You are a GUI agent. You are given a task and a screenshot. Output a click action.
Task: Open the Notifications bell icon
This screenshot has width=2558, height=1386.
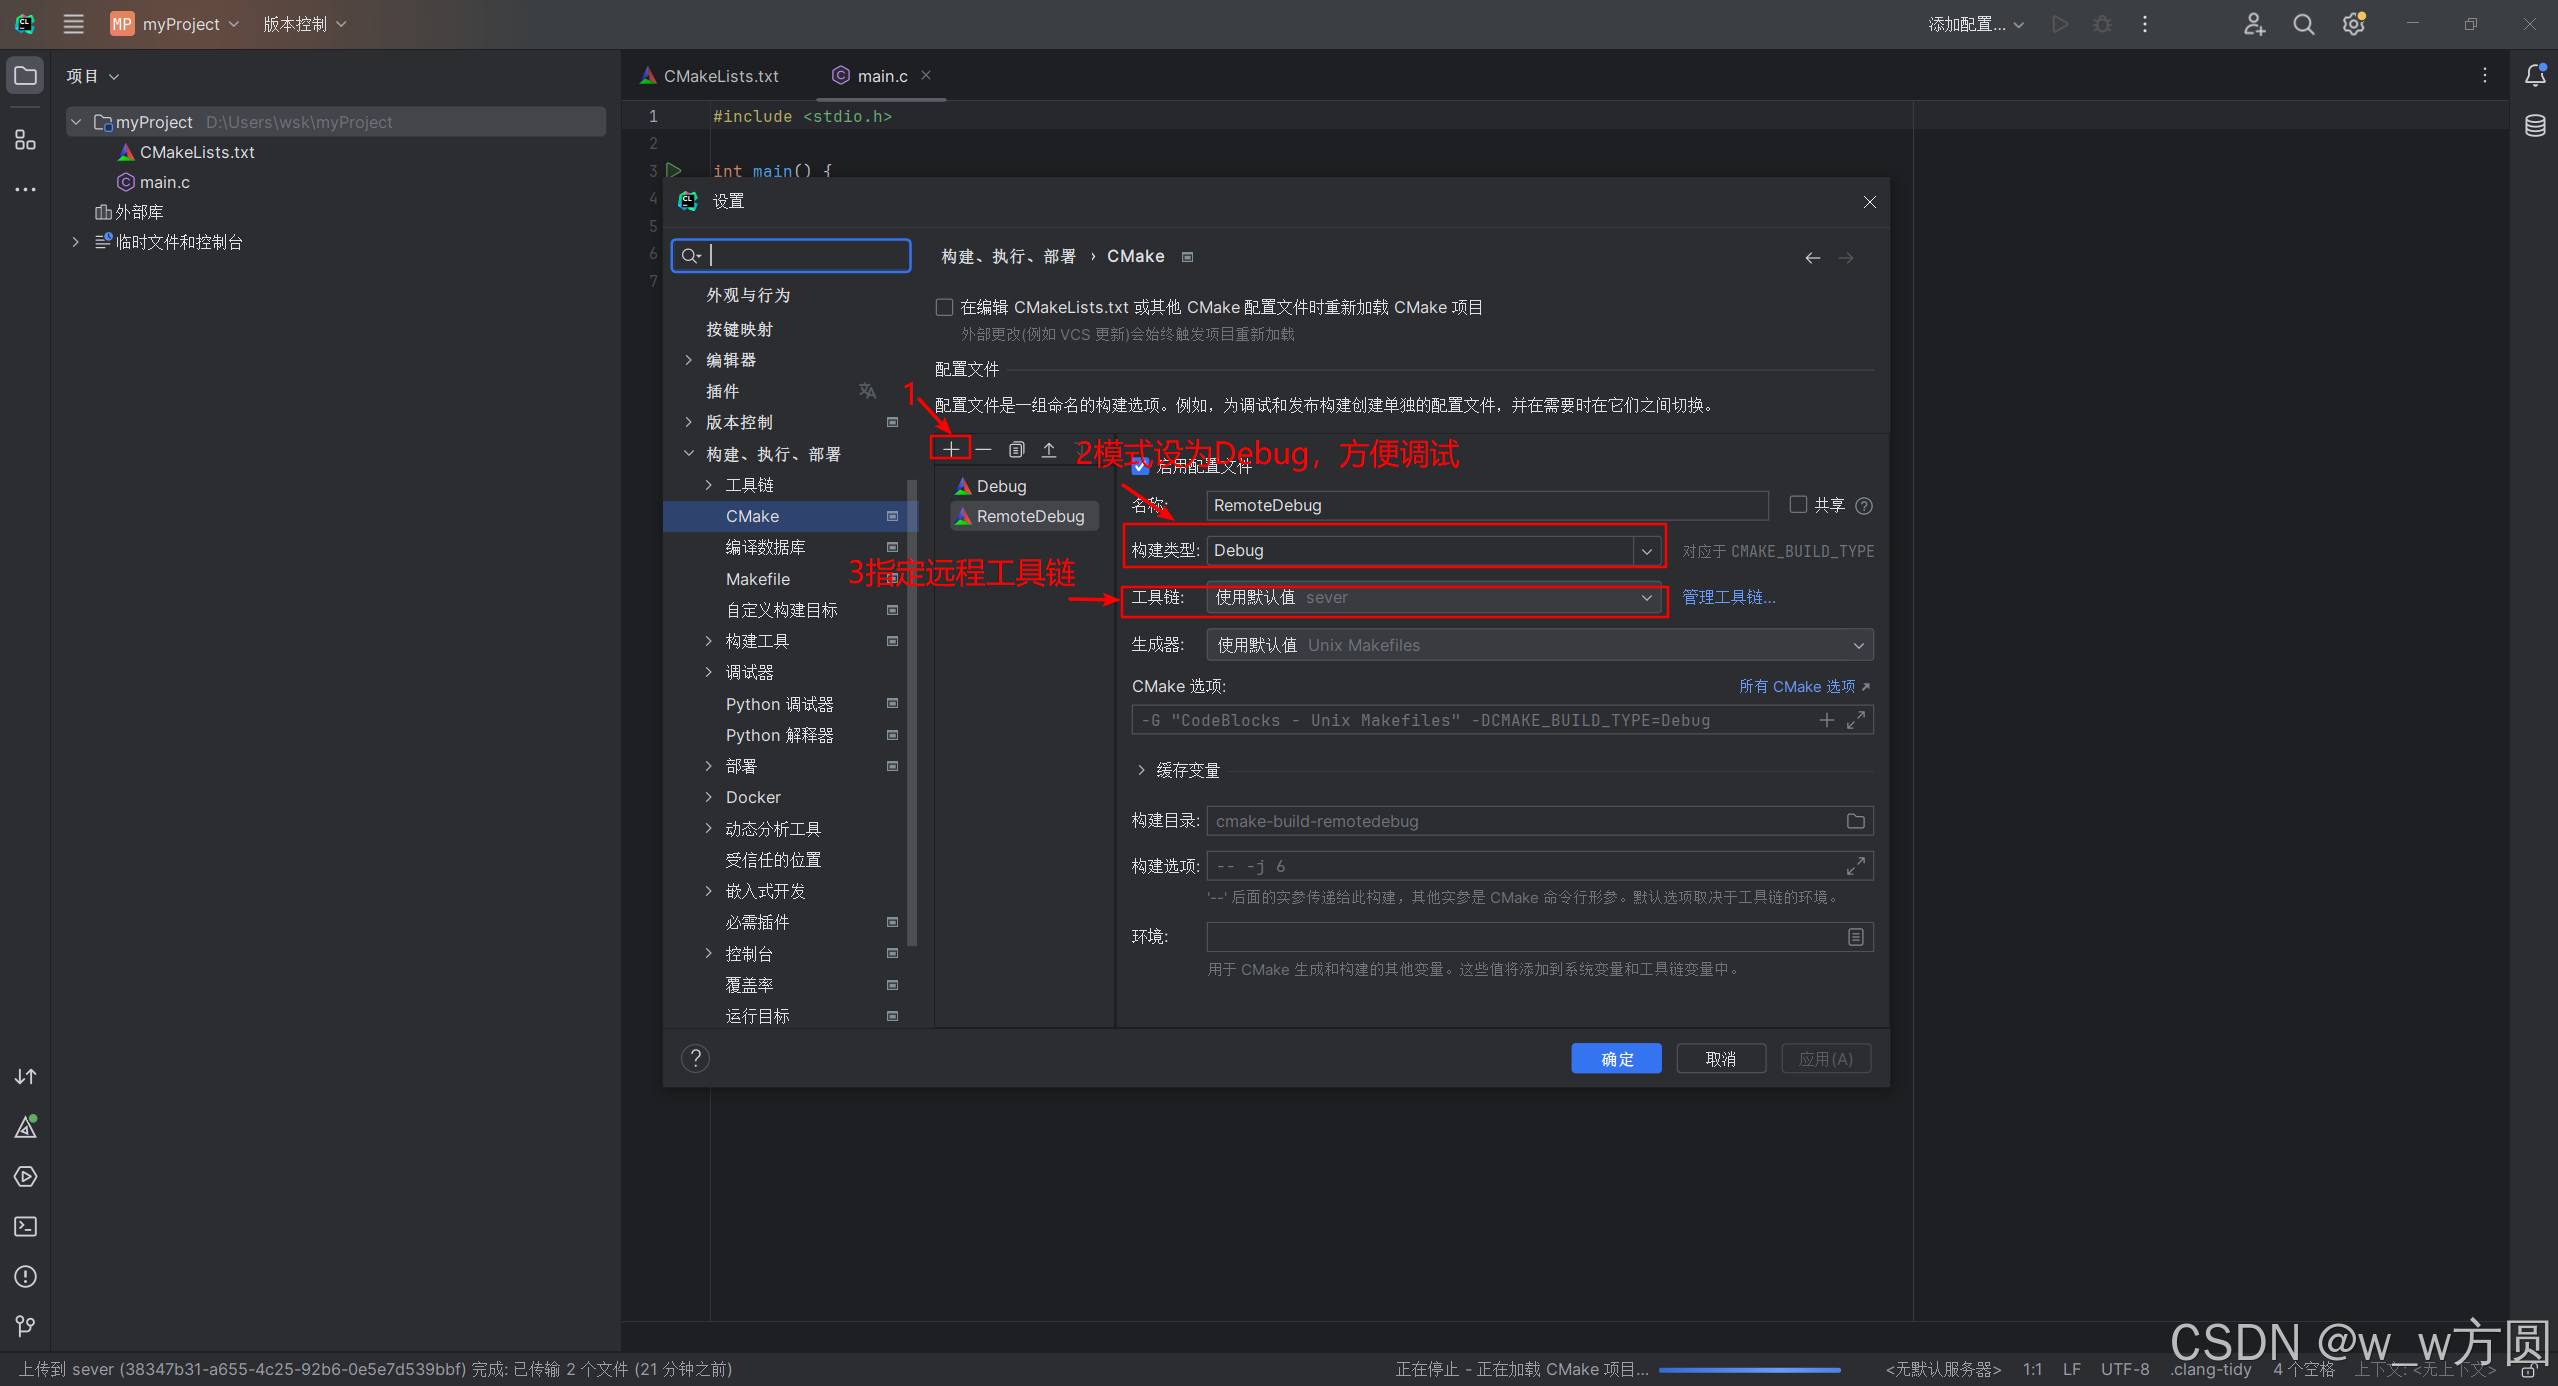(2535, 76)
